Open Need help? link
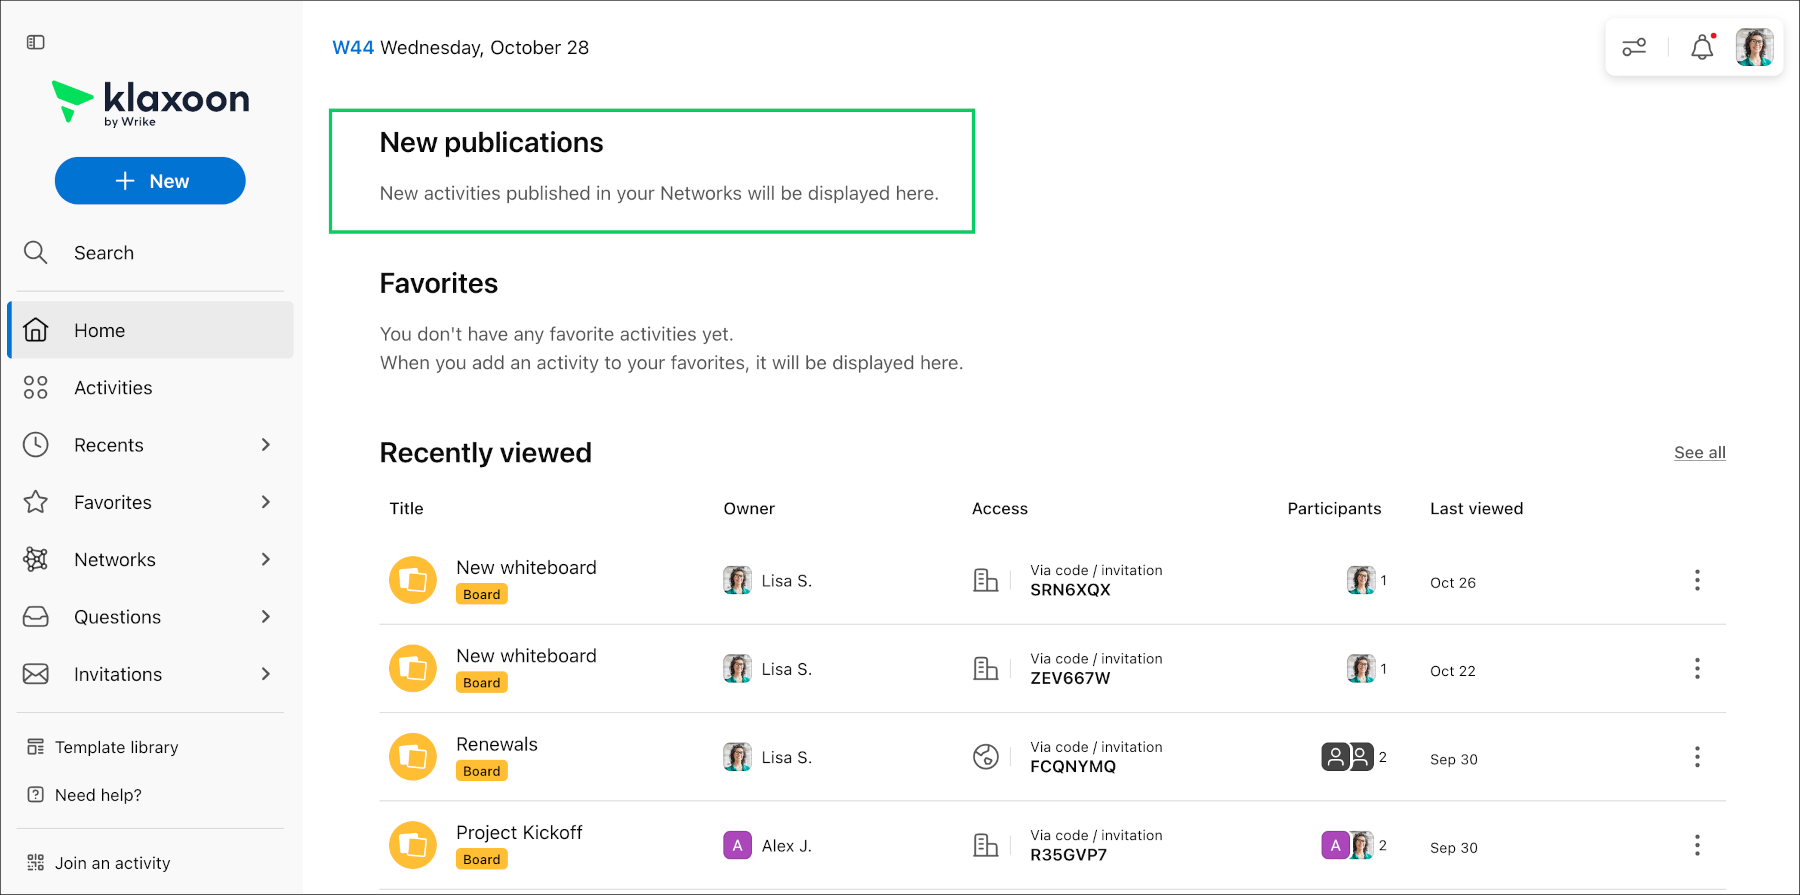The width and height of the screenshot is (1800, 895). pos(85,795)
